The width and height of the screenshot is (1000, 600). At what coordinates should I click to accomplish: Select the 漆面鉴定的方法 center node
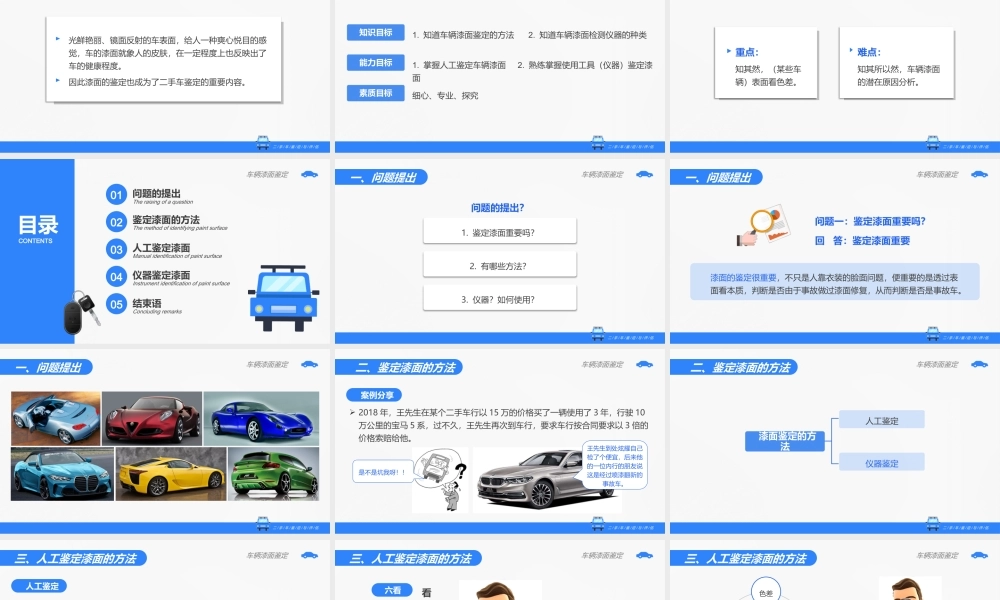pyautogui.click(x=784, y=440)
